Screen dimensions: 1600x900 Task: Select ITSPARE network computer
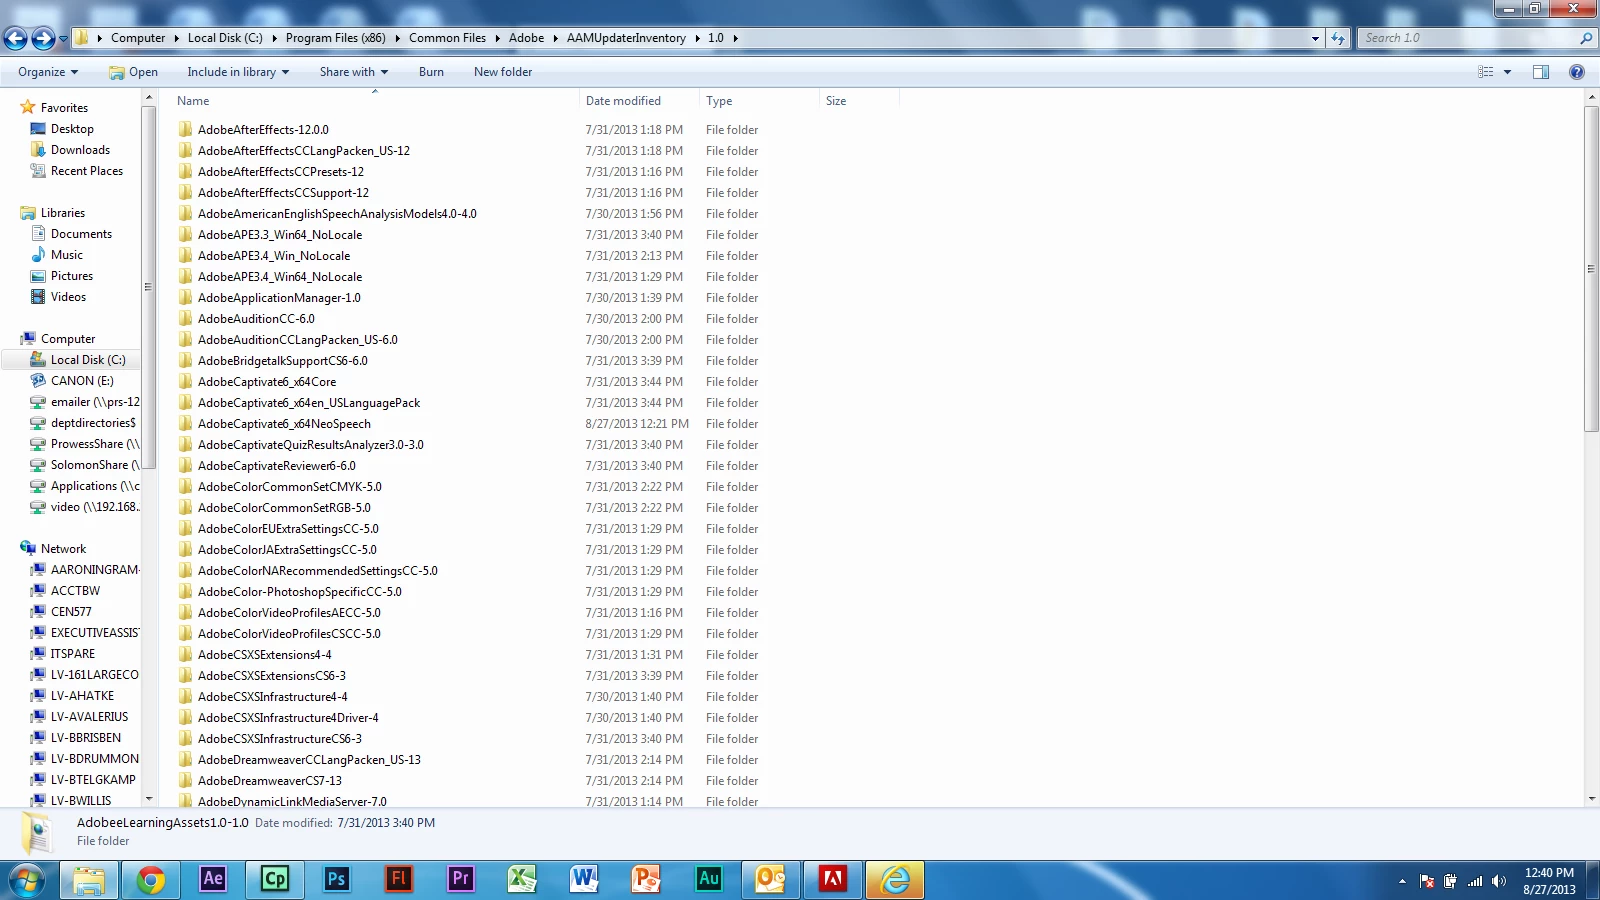point(73,654)
